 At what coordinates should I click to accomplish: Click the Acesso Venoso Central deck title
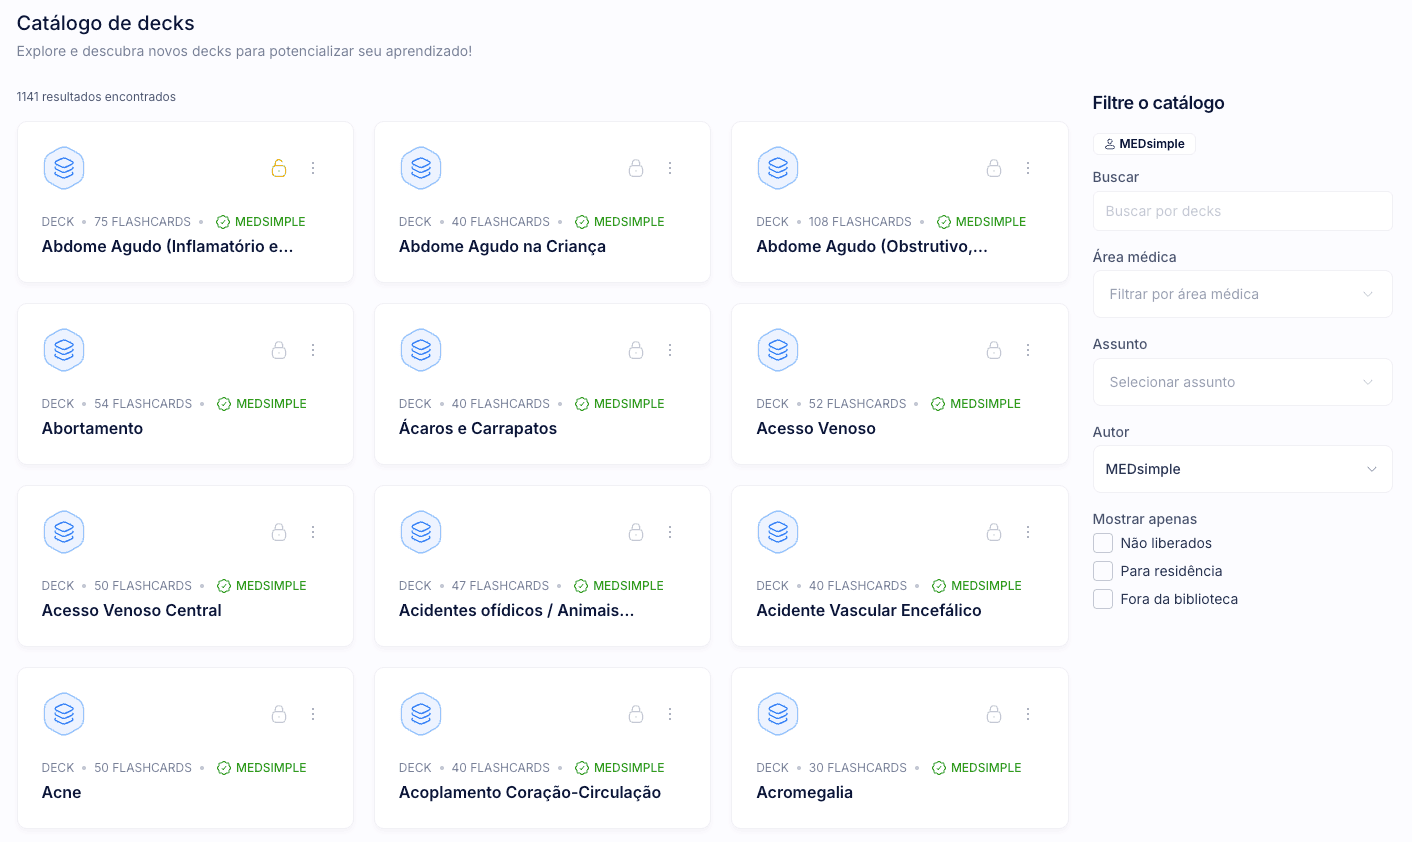point(131,610)
